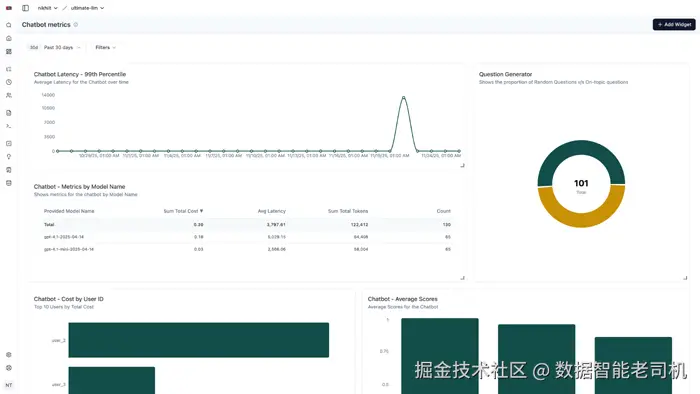Viewport: 700px width, 394px height.
Task: Select the Total row label
Action: pyautogui.click(x=49, y=224)
